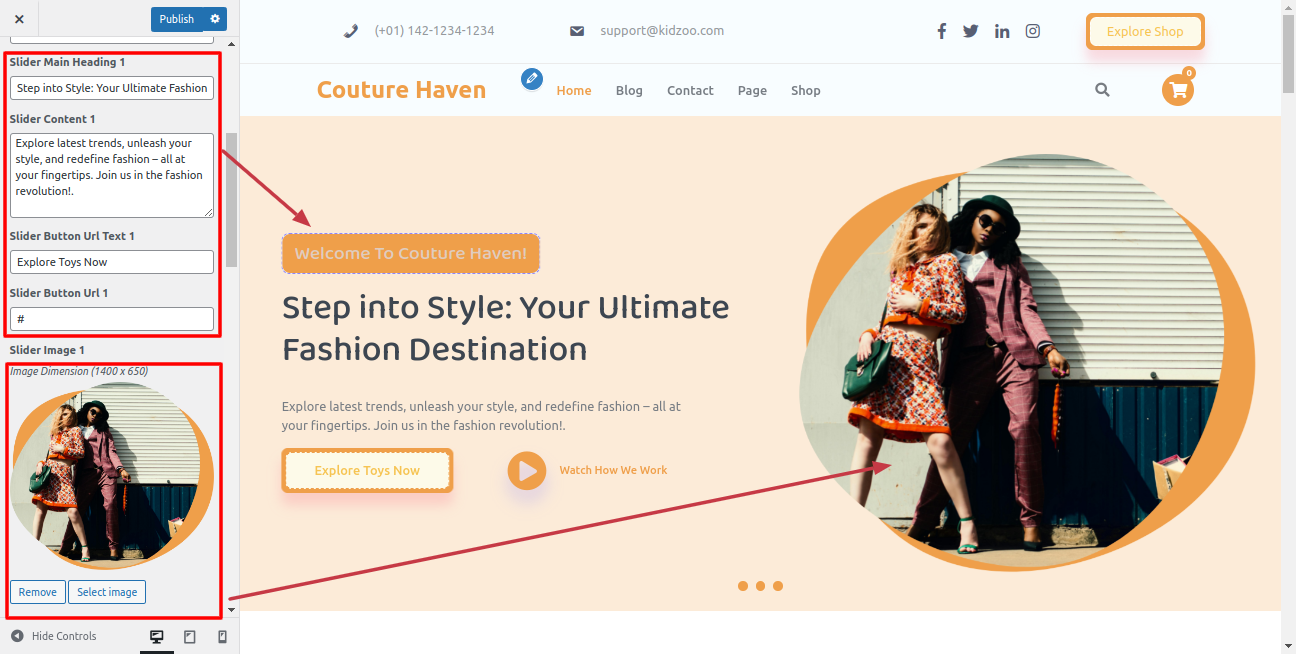Screen dimensions: 1296x654
Task: Open the Shop menu item
Action: click(x=805, y=91)
